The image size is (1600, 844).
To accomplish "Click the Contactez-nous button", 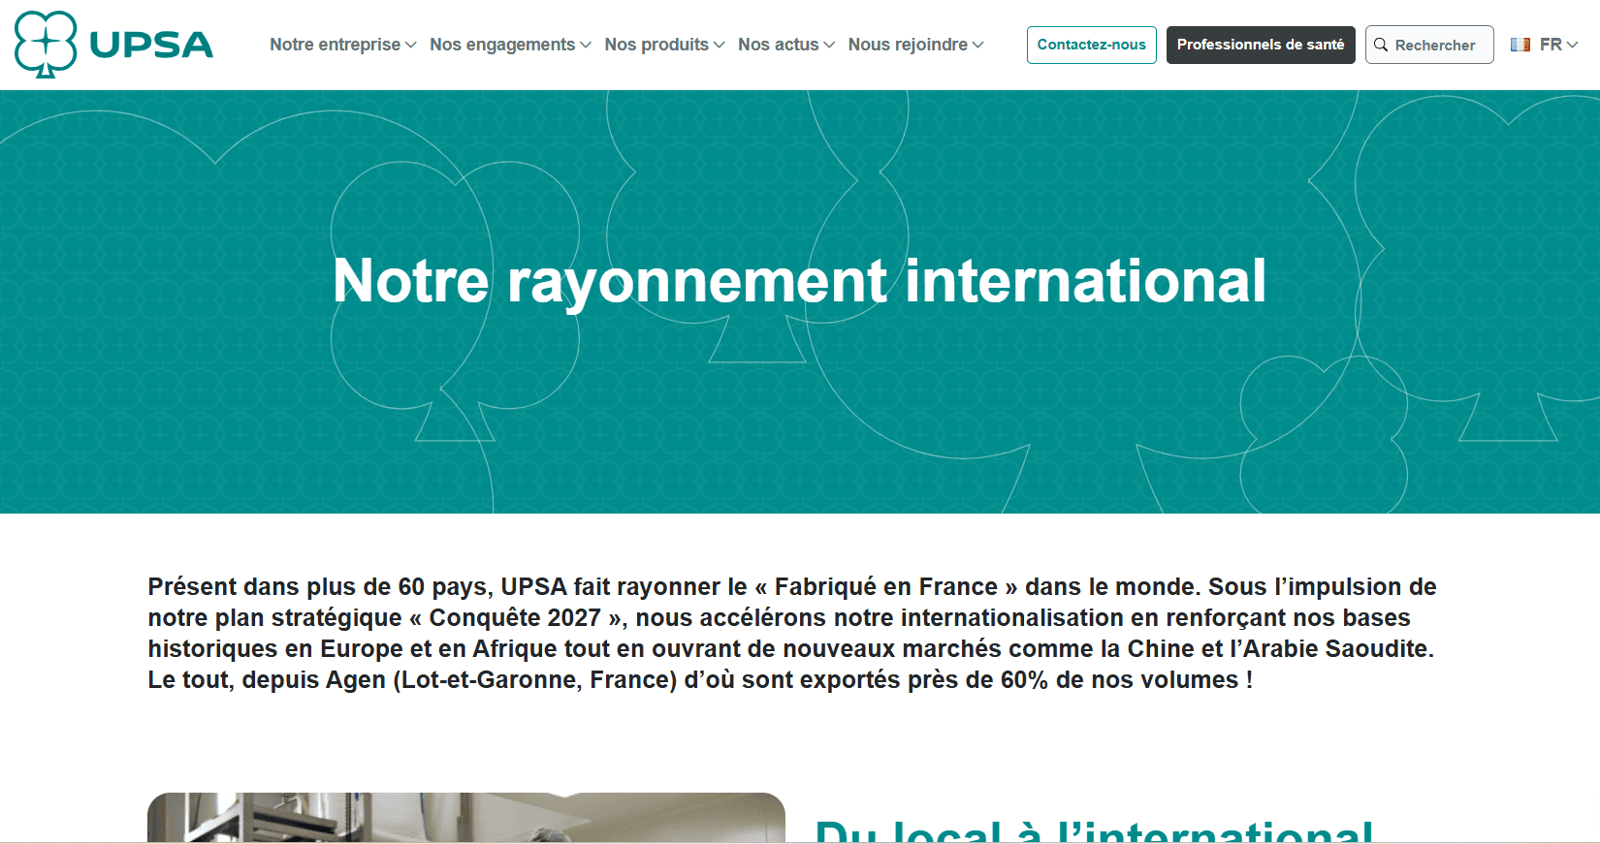I will tap(1092, 45).
